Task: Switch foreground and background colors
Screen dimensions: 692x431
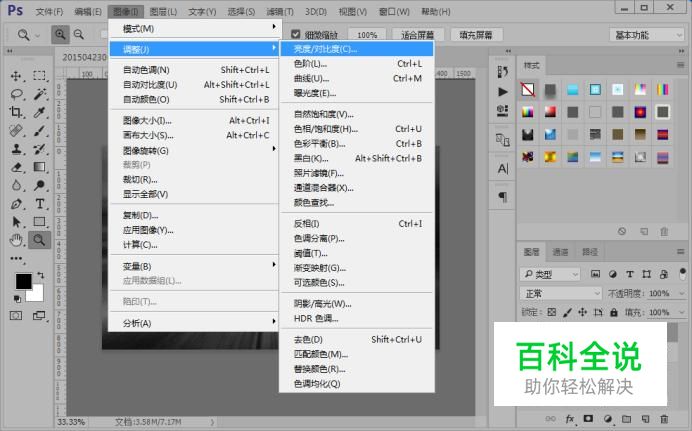Action: click(41, 275)
